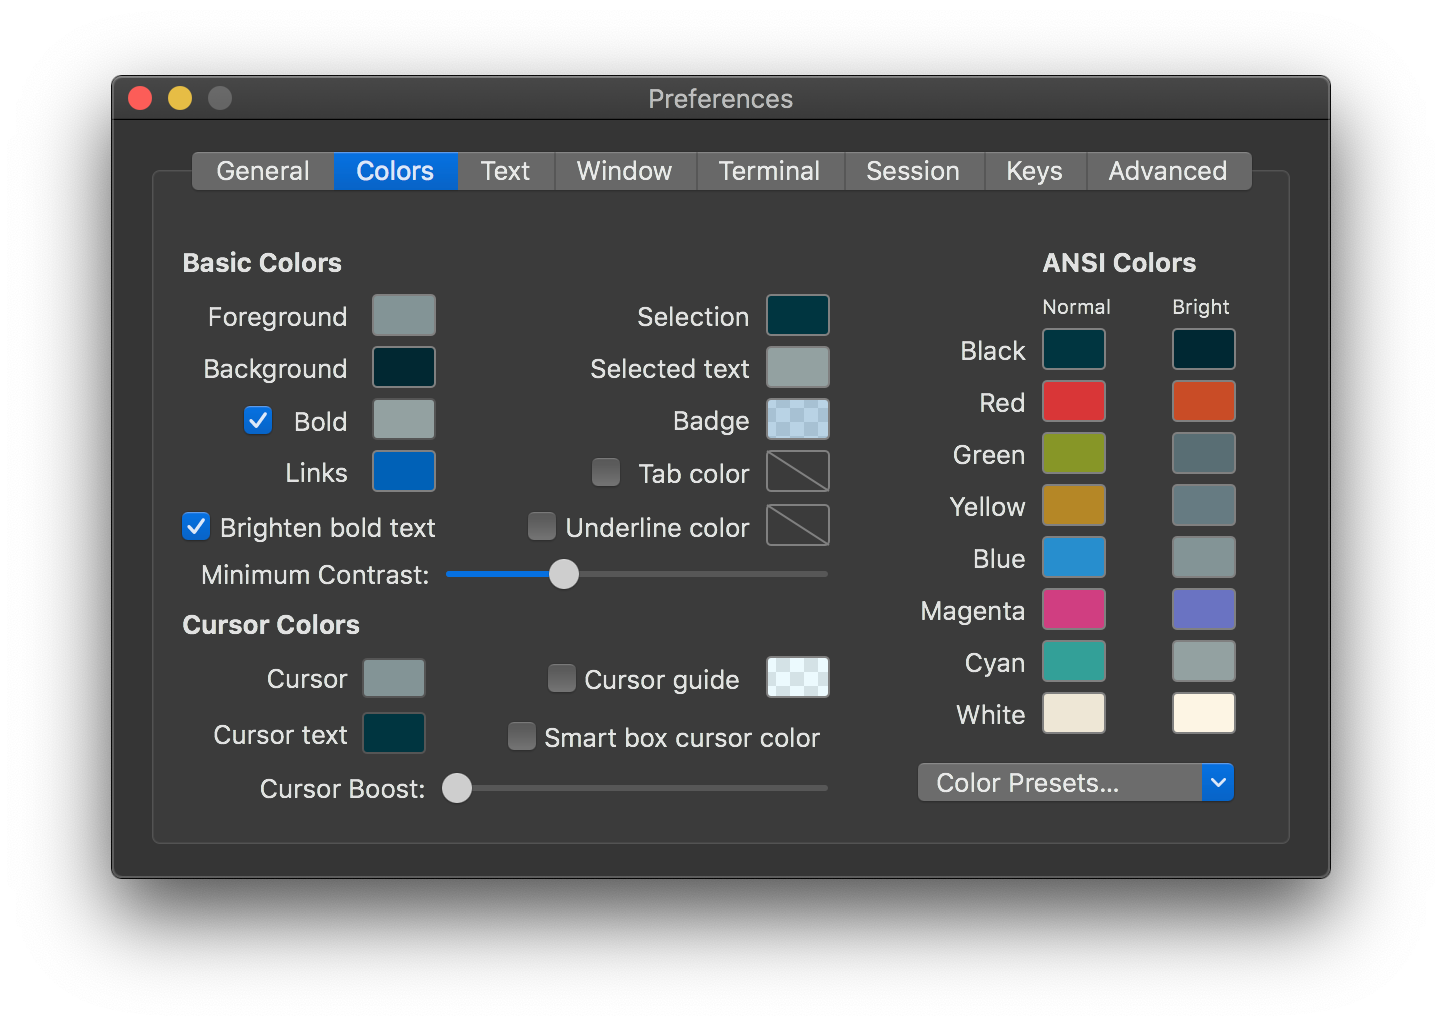
Task: Edit the bright White ANSI color
Action: 1203,713
